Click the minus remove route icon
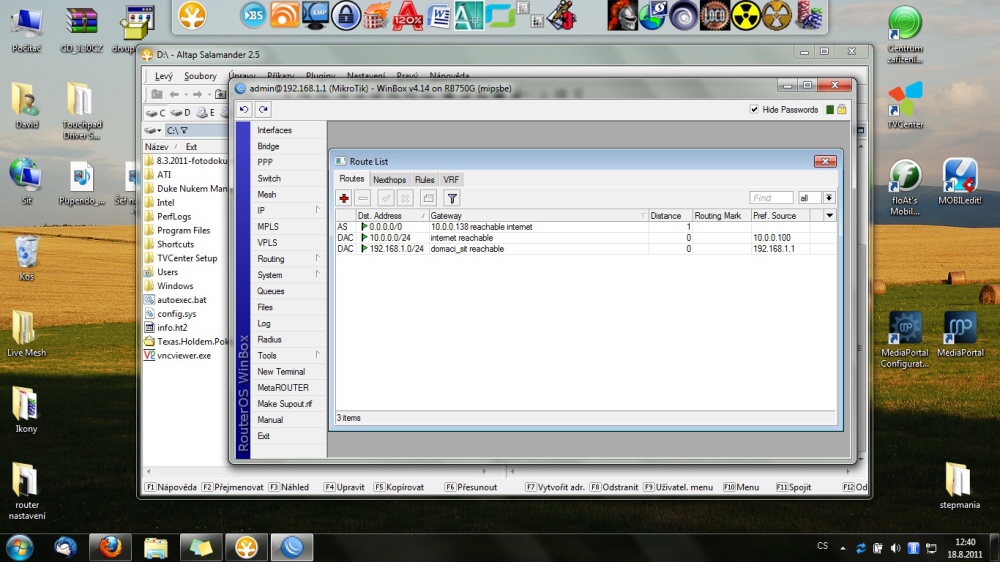This screenshot has height=562, width=1000. 363,198
